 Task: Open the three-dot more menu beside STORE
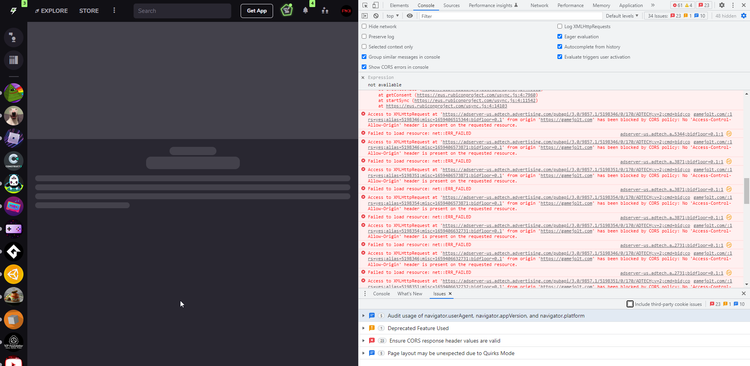pos(114,11)
